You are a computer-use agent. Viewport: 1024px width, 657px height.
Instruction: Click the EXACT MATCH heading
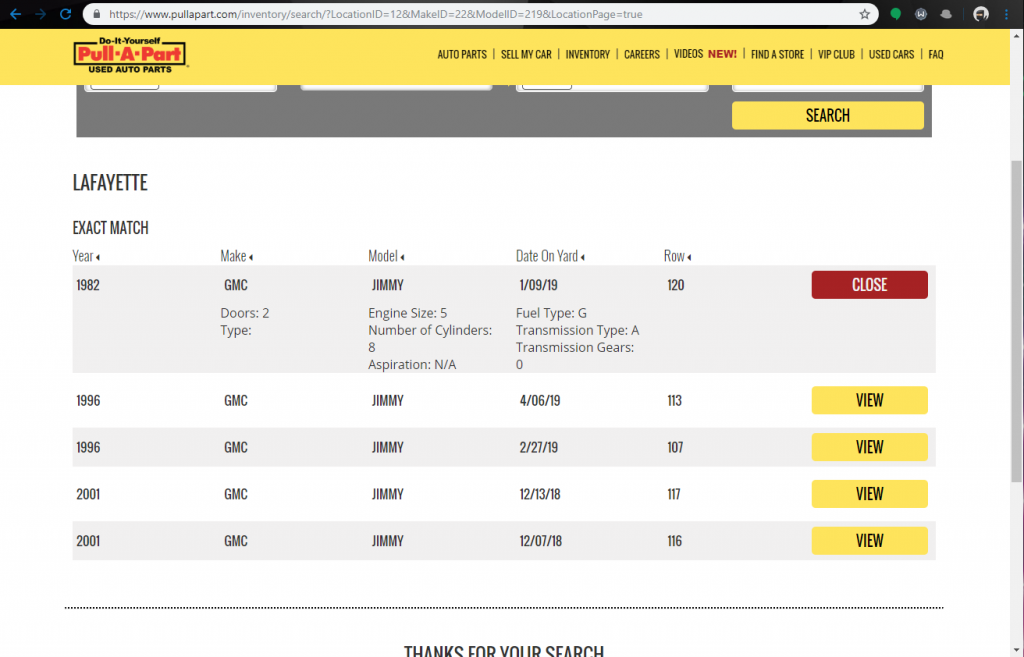110,228
